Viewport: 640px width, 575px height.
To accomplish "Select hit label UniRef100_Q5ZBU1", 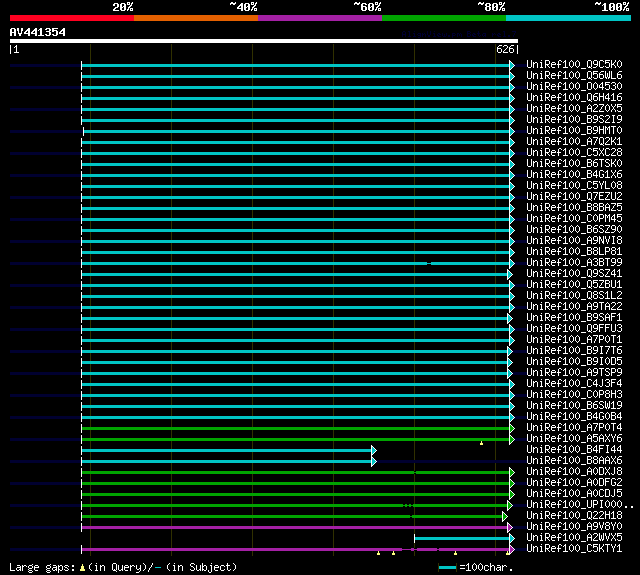I will point(574,285).
